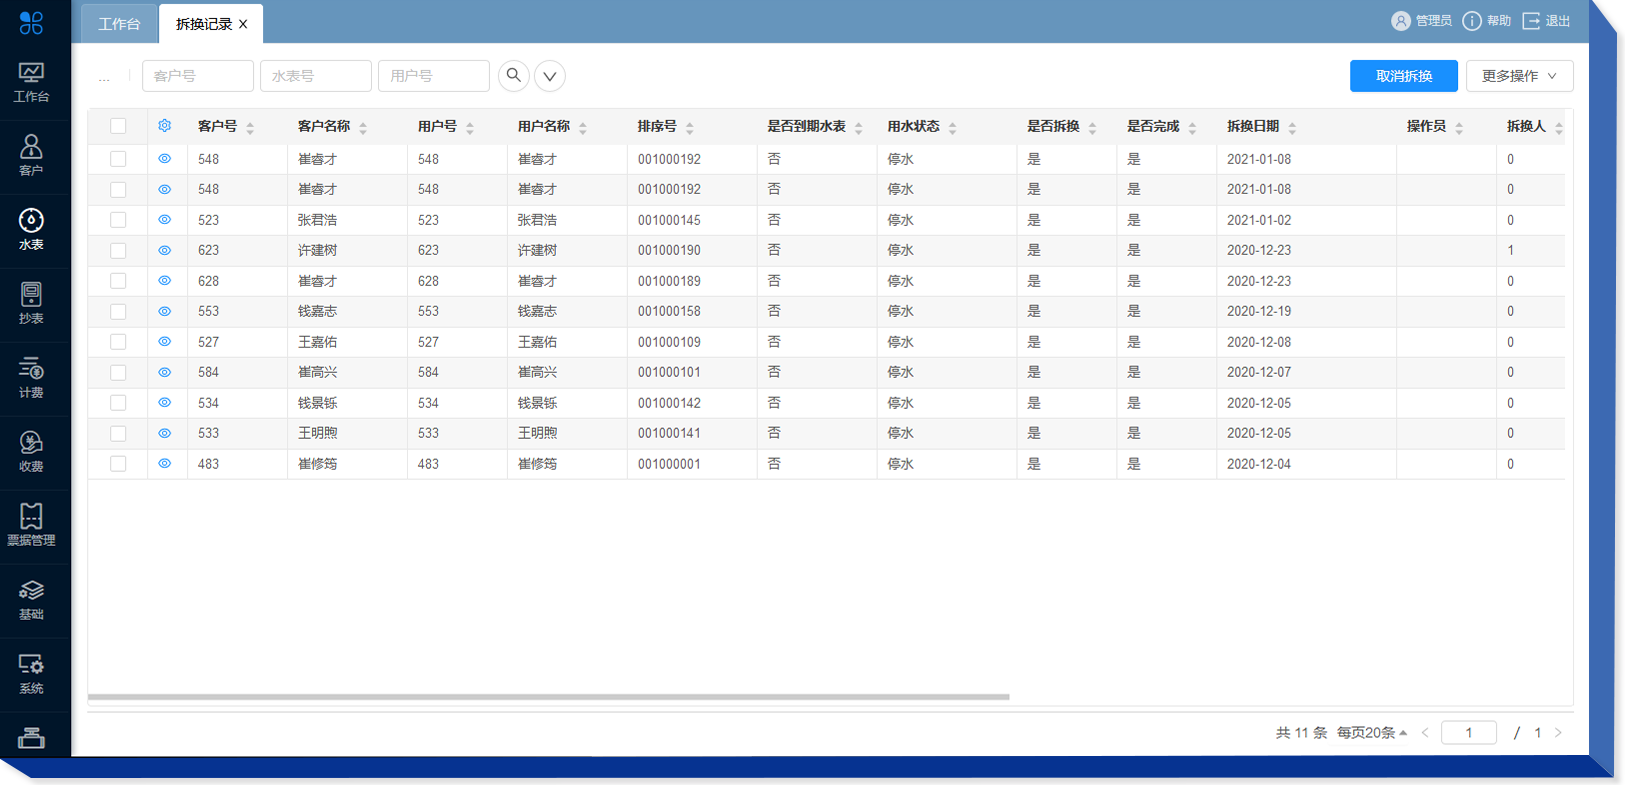The height and width of the screenshot is (785, 1625).
Task: Click the bottom printer-like sidebar icon
Action: click(x=31, y=738)
